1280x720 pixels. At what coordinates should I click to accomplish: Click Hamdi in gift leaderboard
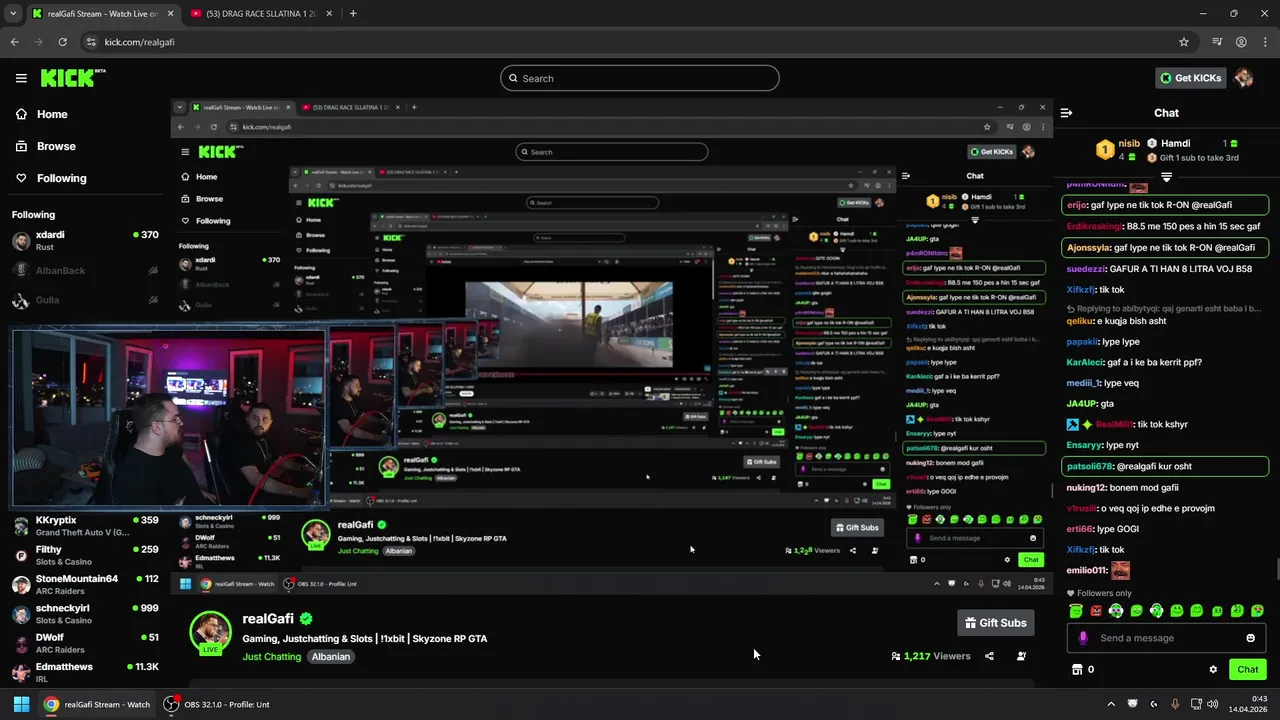point(1176,143)
